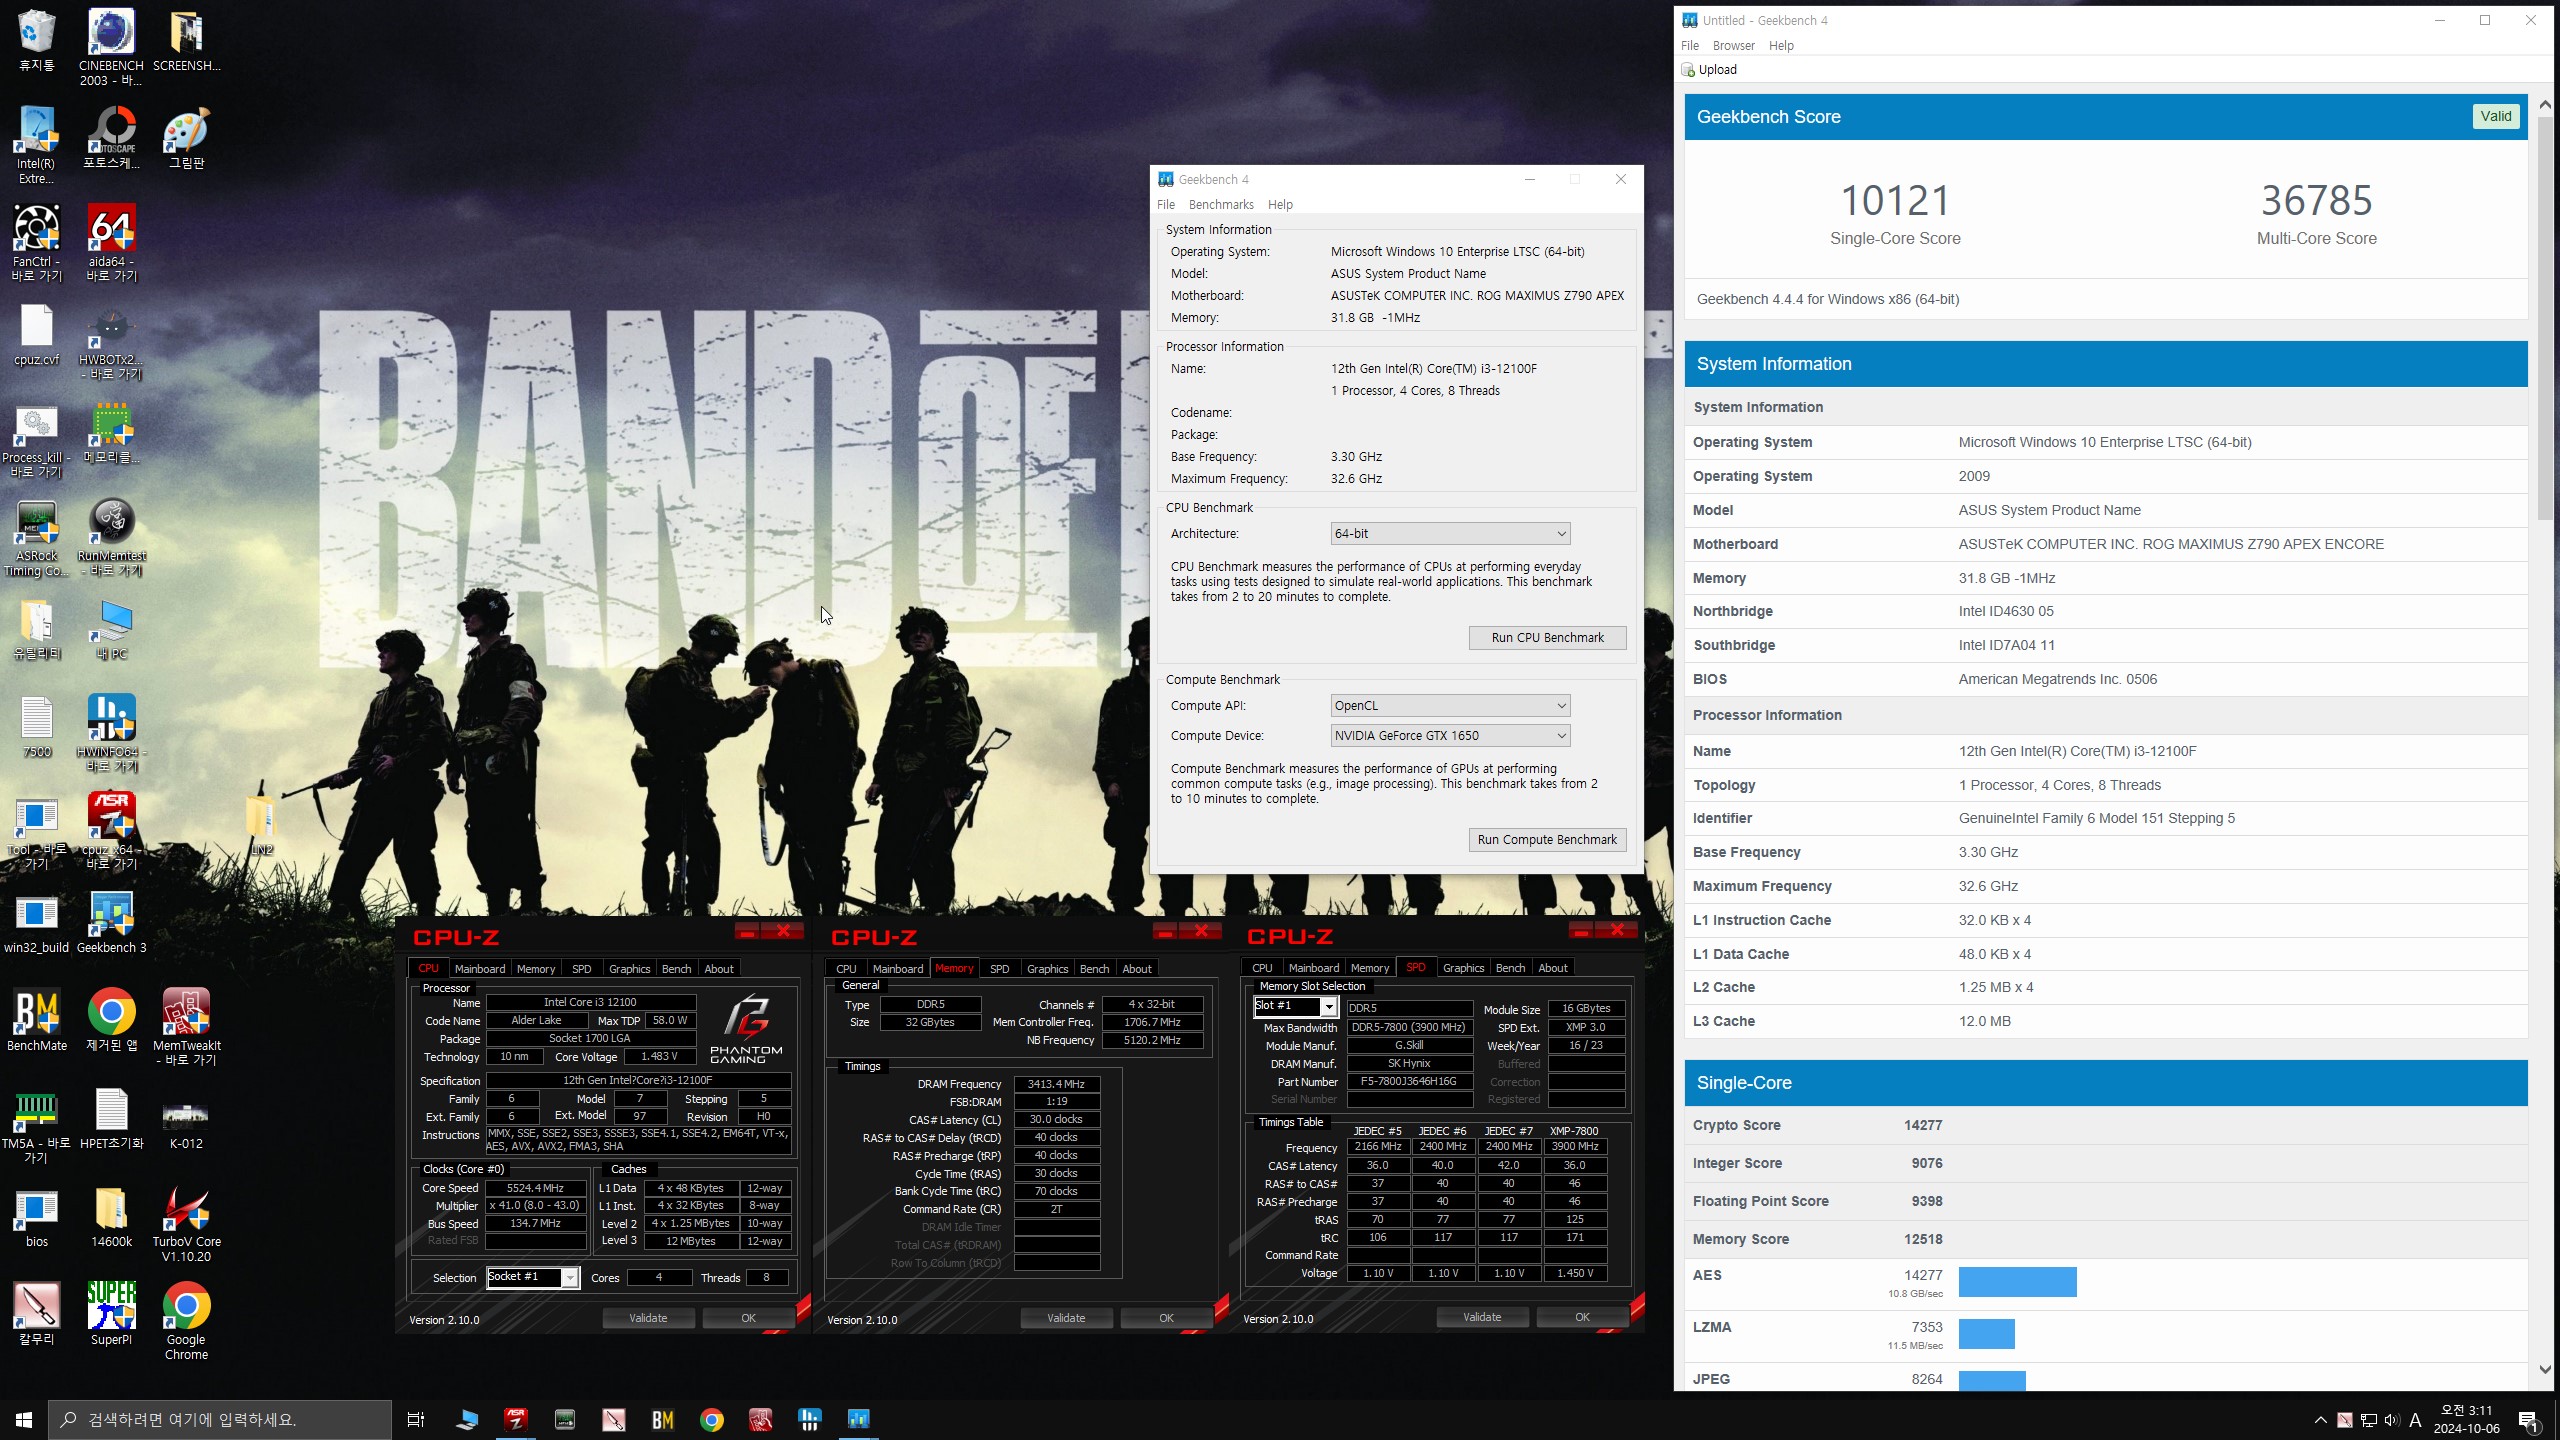Click Run Compute Benchmark button
The width and height of the screenshot is (2560, 1440).
(1547, 839)
